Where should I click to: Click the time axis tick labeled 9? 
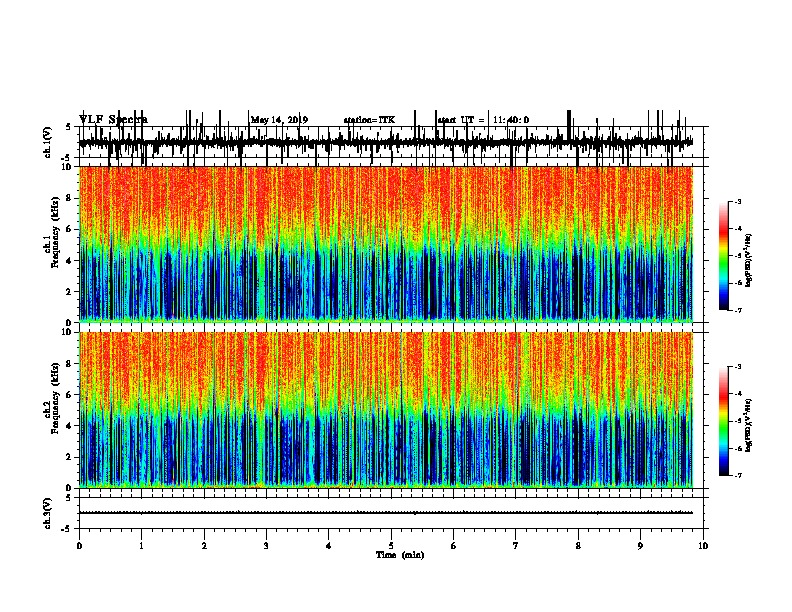tap(640, 546)
